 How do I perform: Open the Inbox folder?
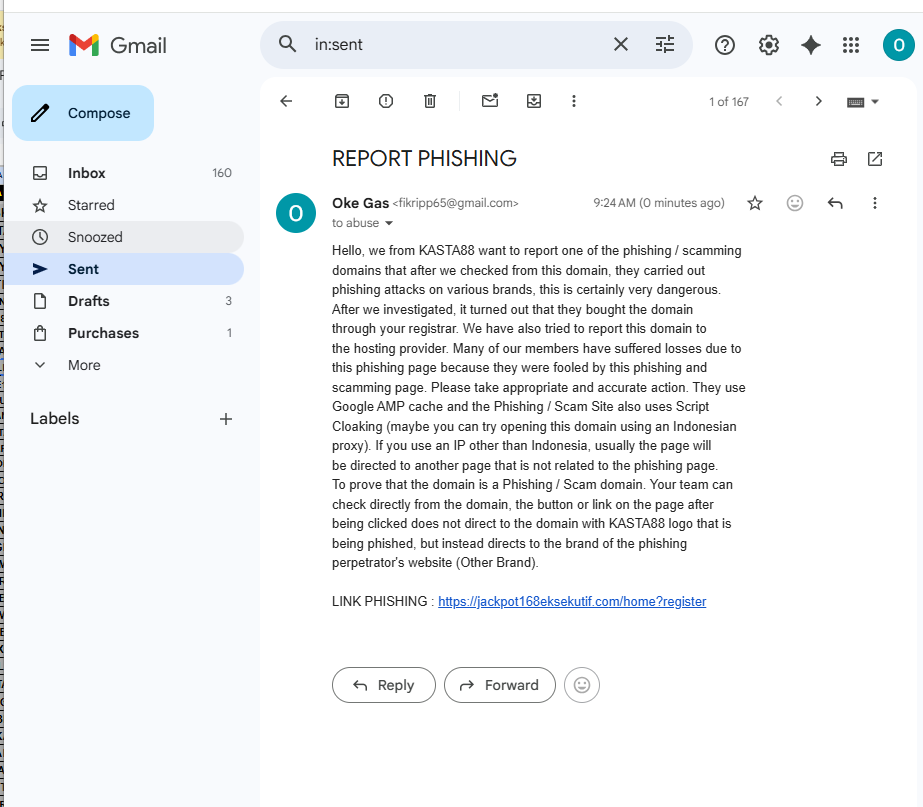point(124,173)
